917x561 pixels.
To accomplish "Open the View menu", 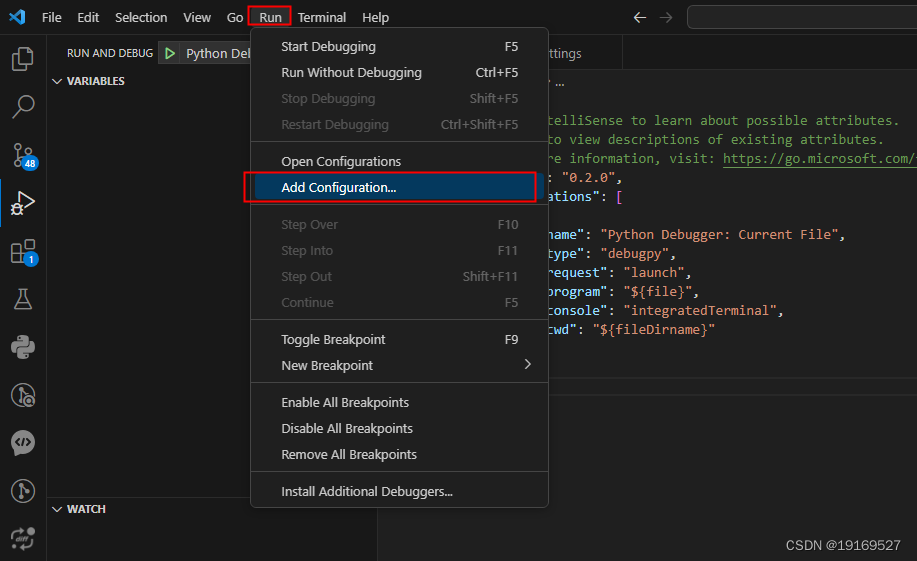I will [x=196, y=18].
